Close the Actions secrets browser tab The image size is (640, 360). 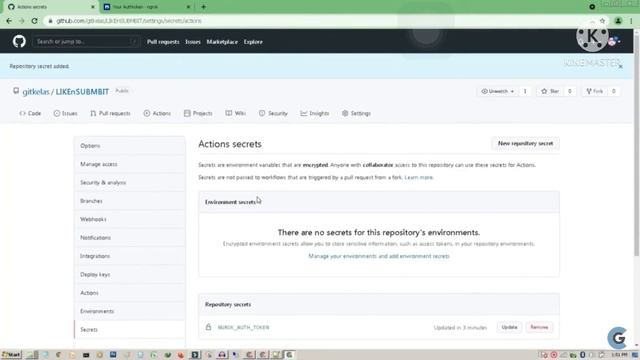(93, 7)
